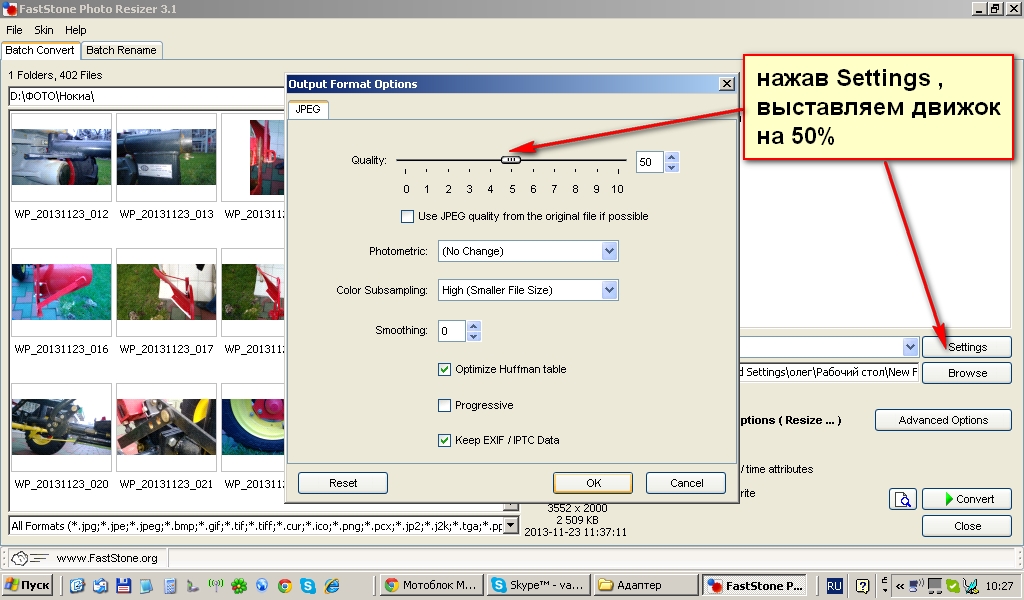
Task: Confirm with the OK button
Action: tap(593, 483)
